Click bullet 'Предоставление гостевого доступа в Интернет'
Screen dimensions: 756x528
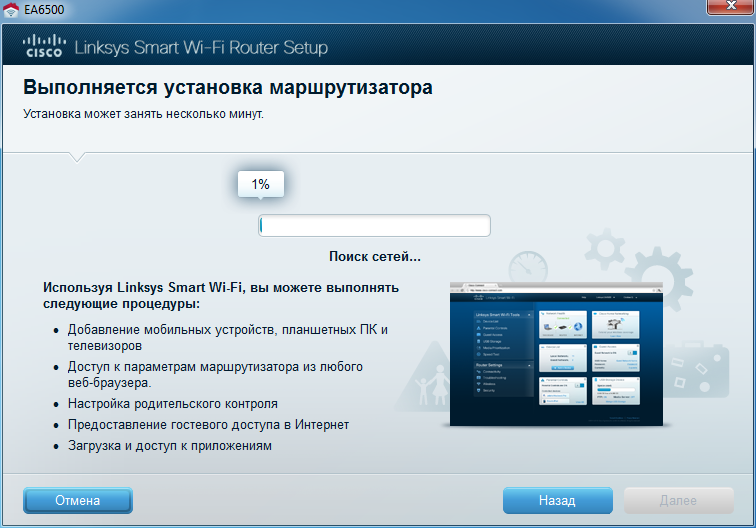[208, 425]
